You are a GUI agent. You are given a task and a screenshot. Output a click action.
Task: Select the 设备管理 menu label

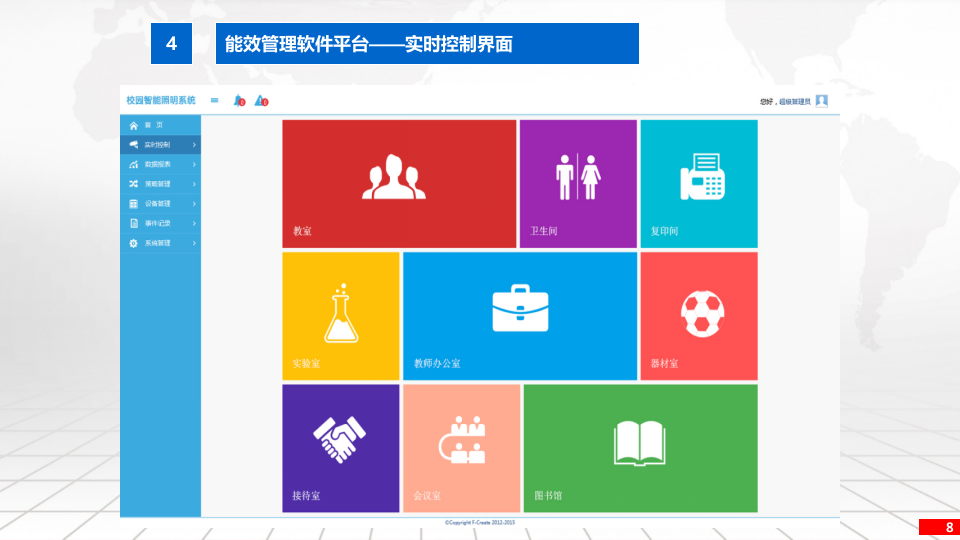pos(157,203)
